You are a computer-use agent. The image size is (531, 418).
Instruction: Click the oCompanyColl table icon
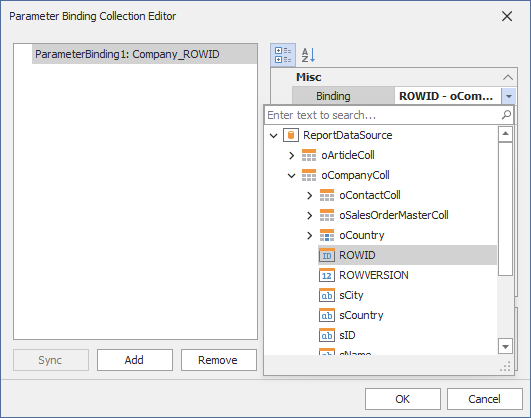pos(309,175)
